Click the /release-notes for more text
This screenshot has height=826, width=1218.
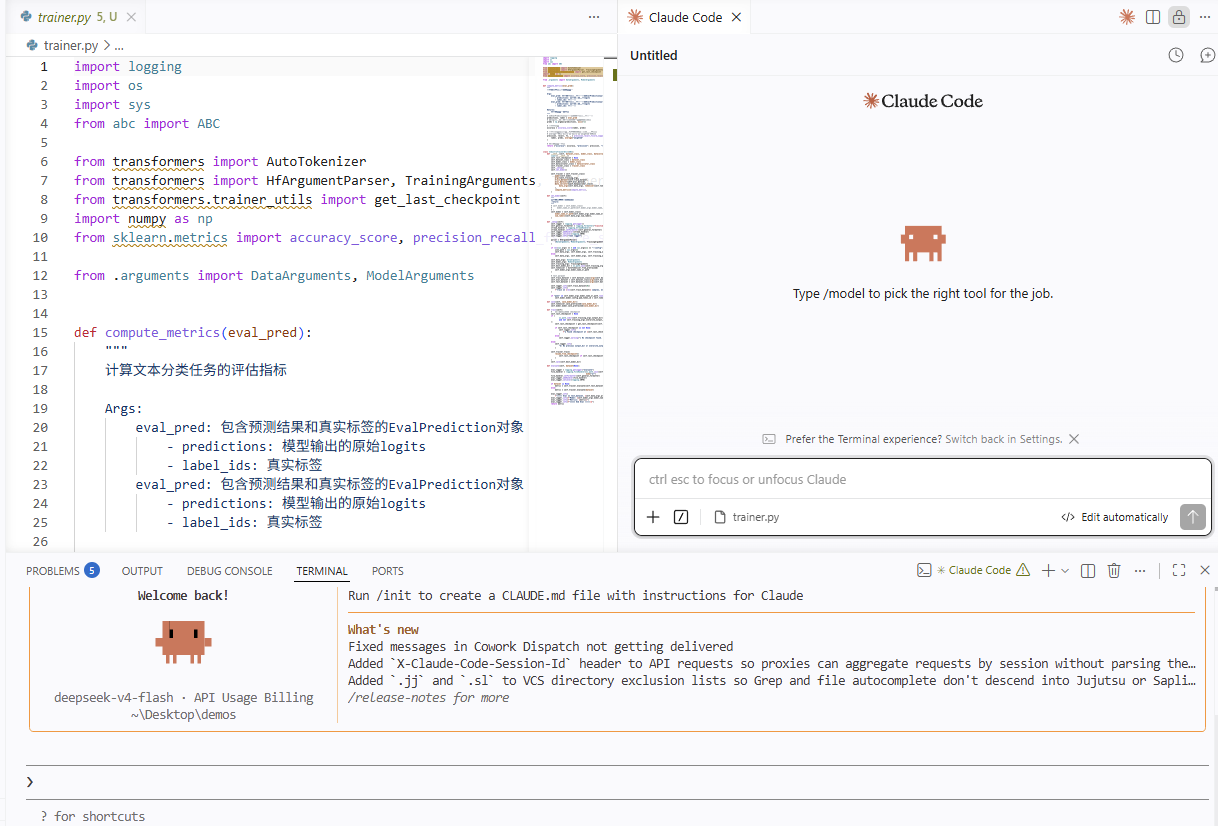[428, 697]
